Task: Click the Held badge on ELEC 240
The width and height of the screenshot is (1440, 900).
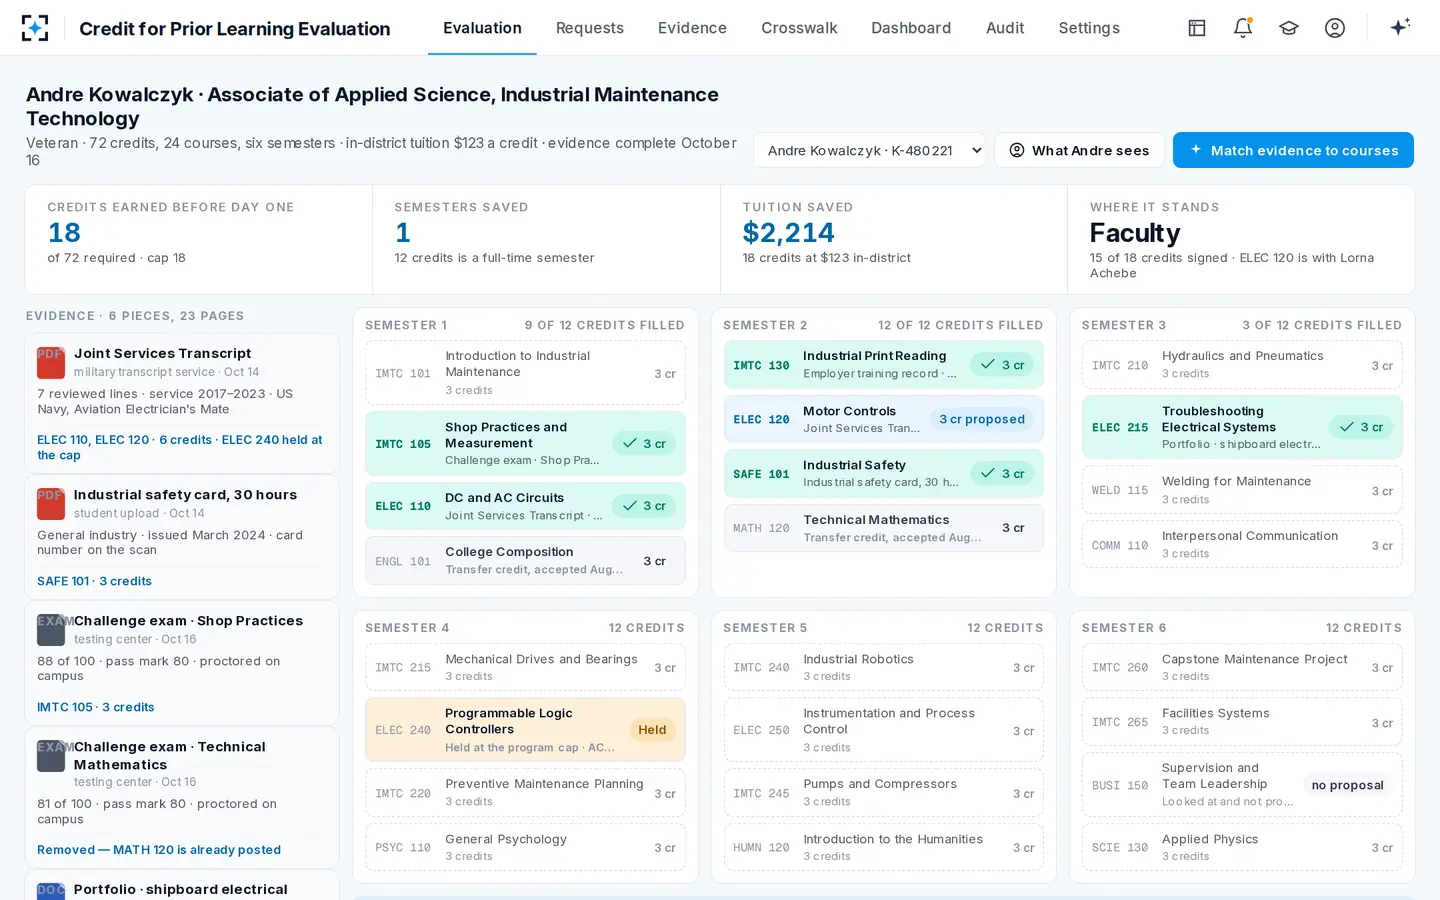Action: click(652, 730)
